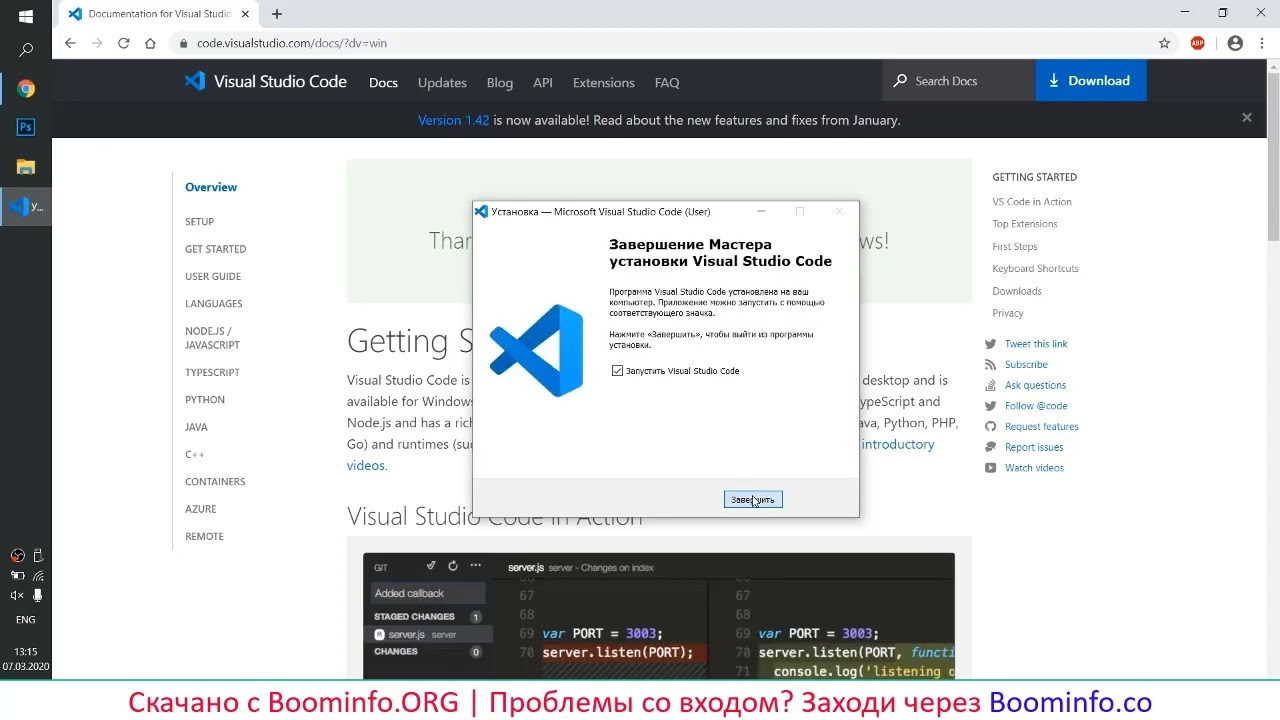Image resolution: width=1280 pixels, height=720 pixels.
Task: Click the VS Code installer taskbar item
Action: (x=26, y=207)
